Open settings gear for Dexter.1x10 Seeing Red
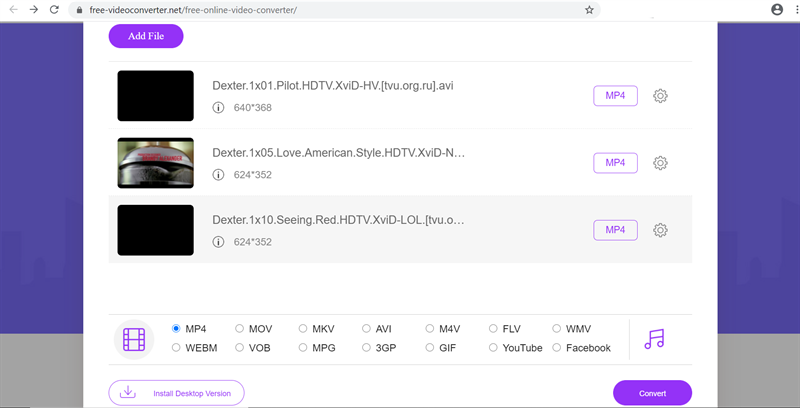Screen dimensions: 800x408 pyautogui.click(x=660, y=230)
